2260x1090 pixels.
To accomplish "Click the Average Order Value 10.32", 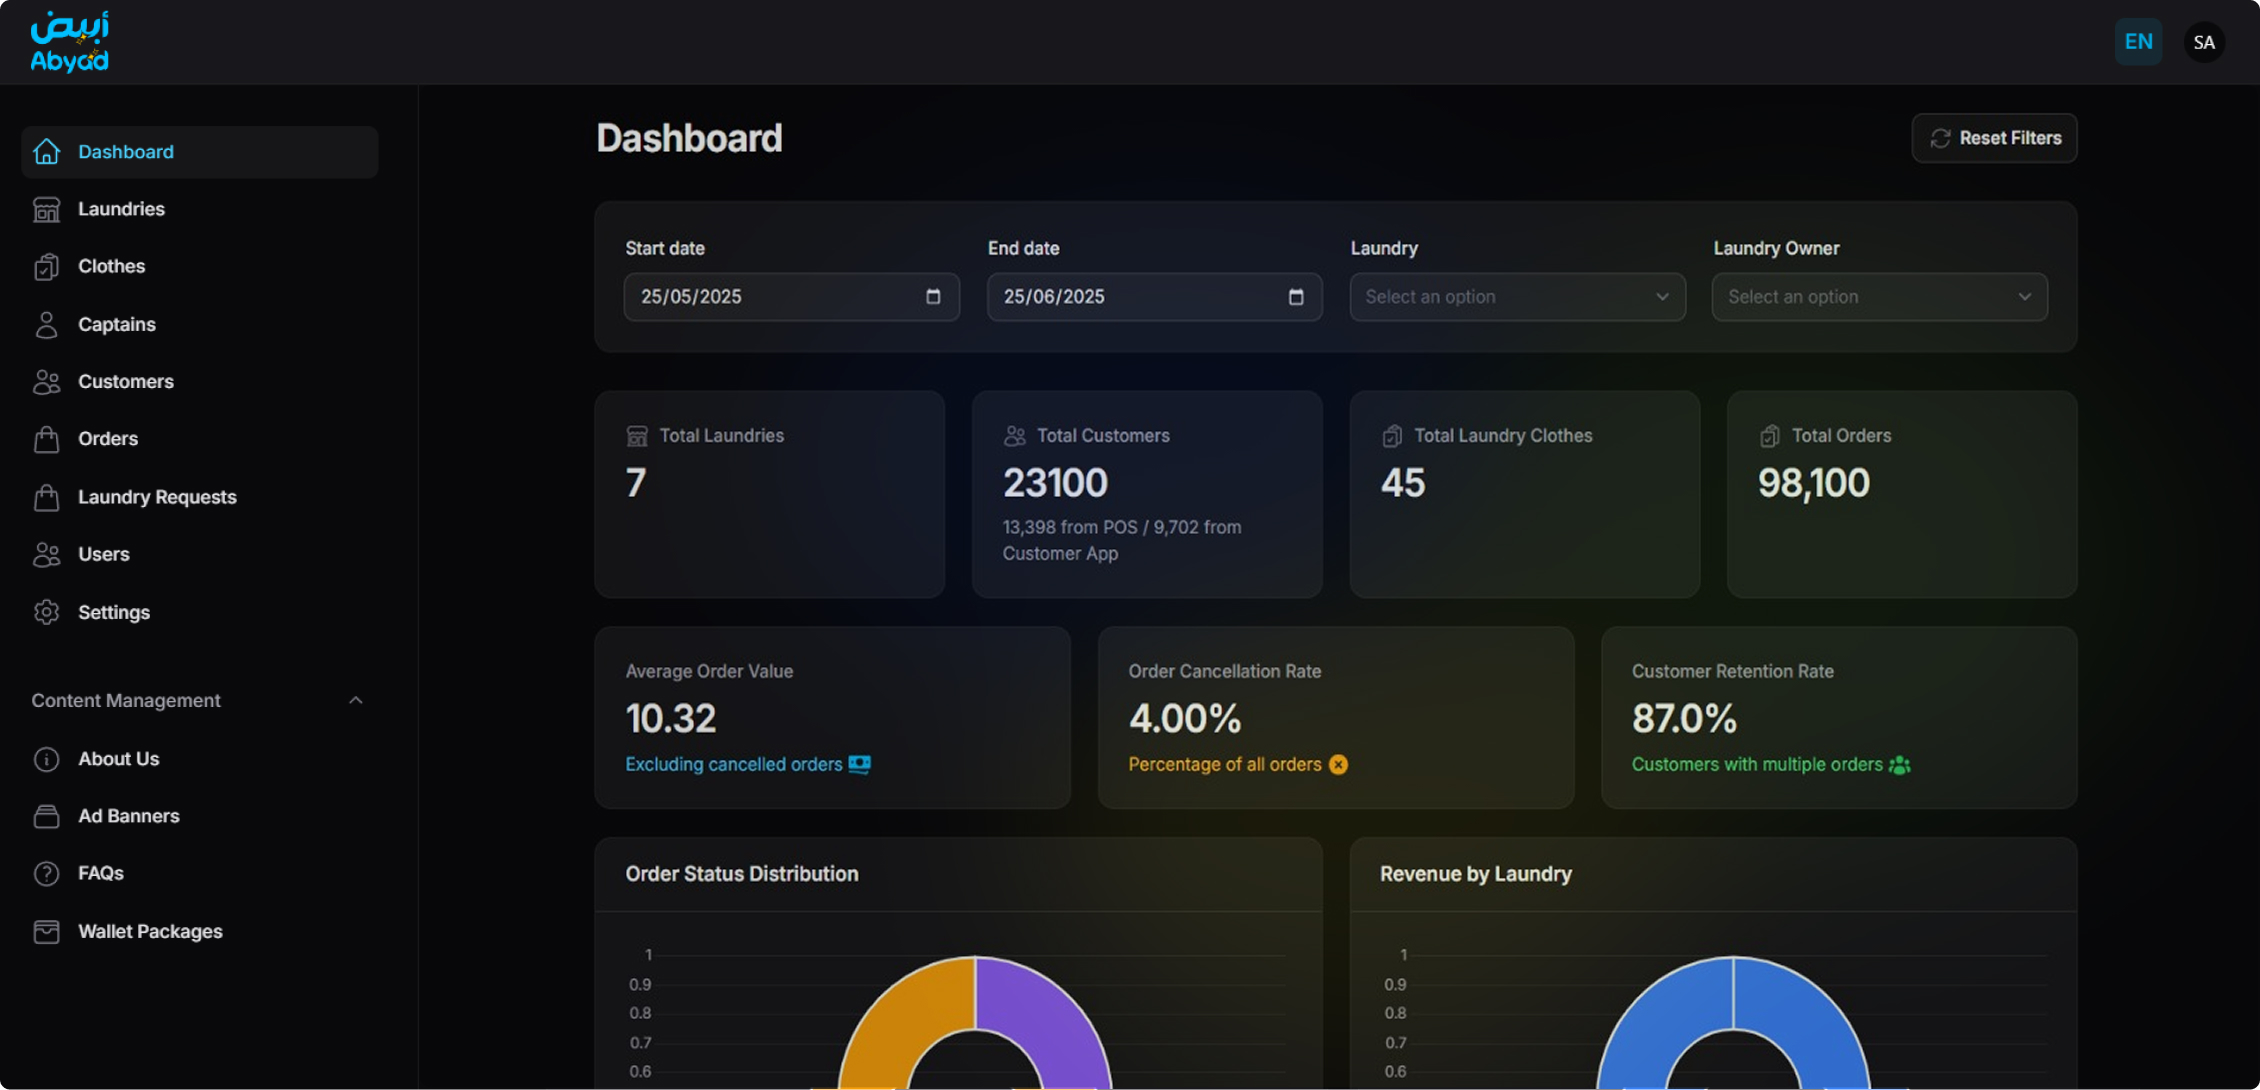I will tap(670, 719).
